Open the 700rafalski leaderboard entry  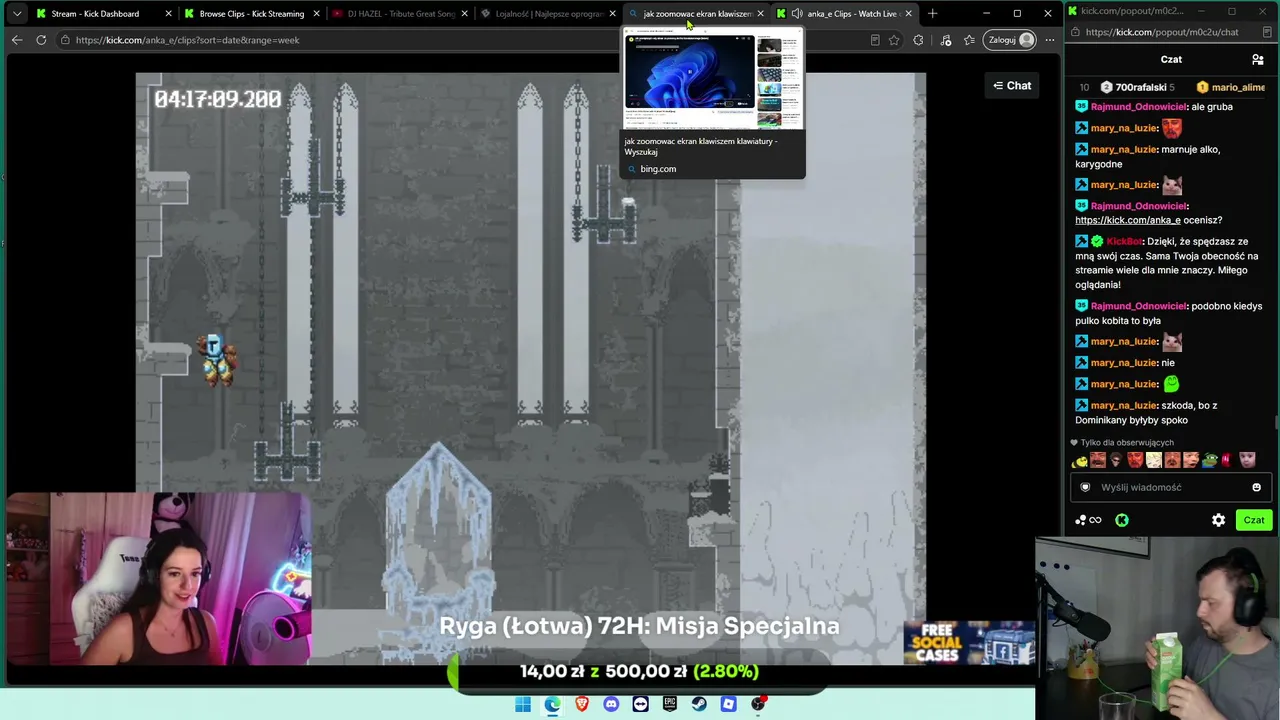1138,87
